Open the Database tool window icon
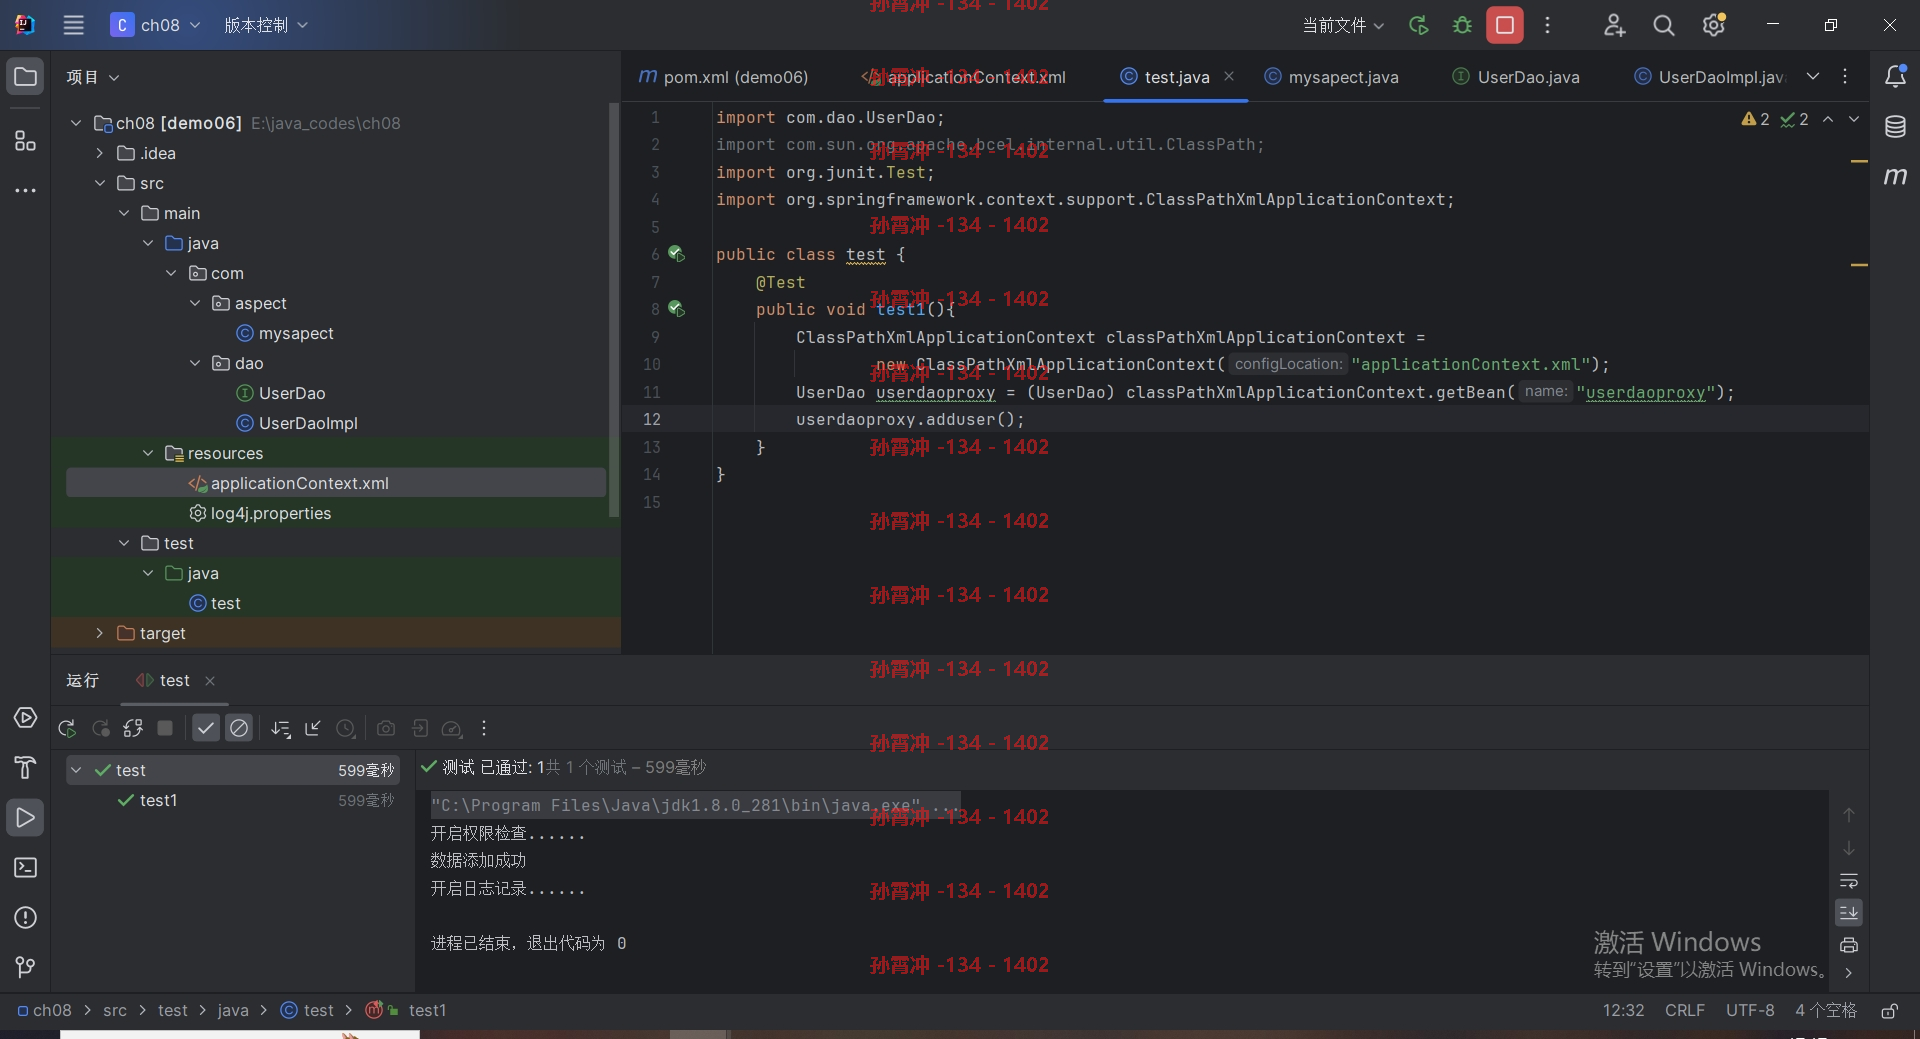The image size is (1920, 1039). tap(1895, 127)
